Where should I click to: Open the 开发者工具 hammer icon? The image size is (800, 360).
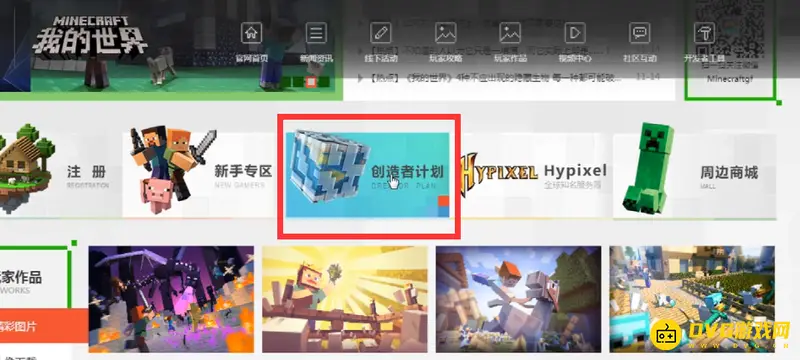pos(705,33)
